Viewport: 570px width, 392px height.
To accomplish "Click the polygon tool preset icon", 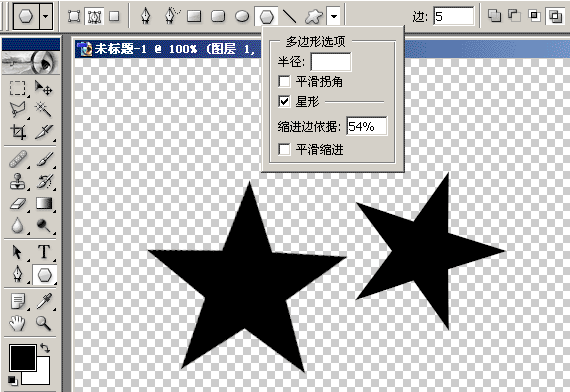I will (26, 16).
